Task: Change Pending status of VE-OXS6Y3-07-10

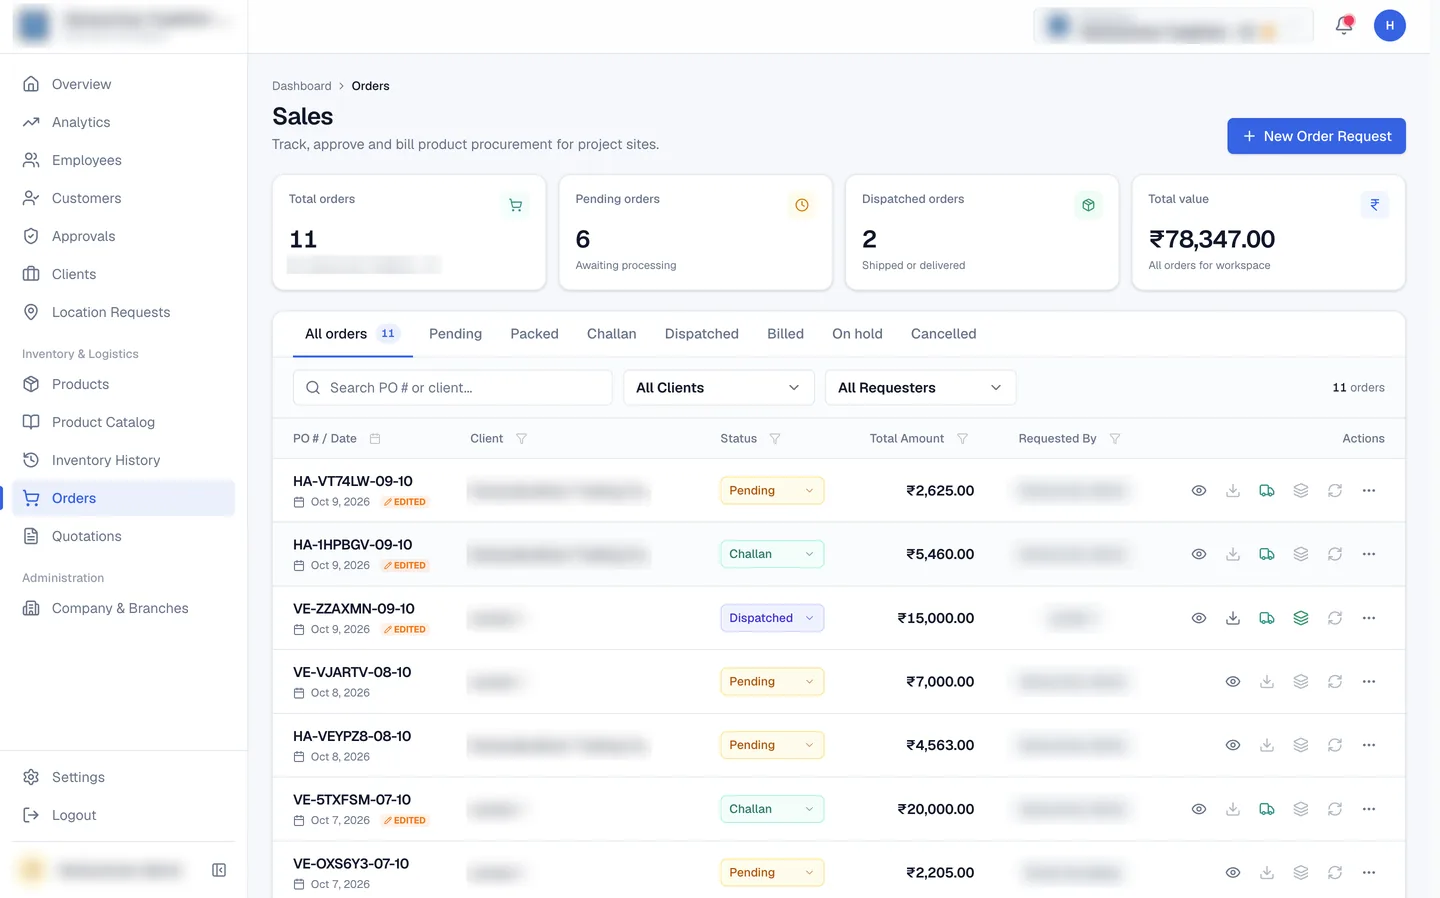Action: click(x=772, y=873)
